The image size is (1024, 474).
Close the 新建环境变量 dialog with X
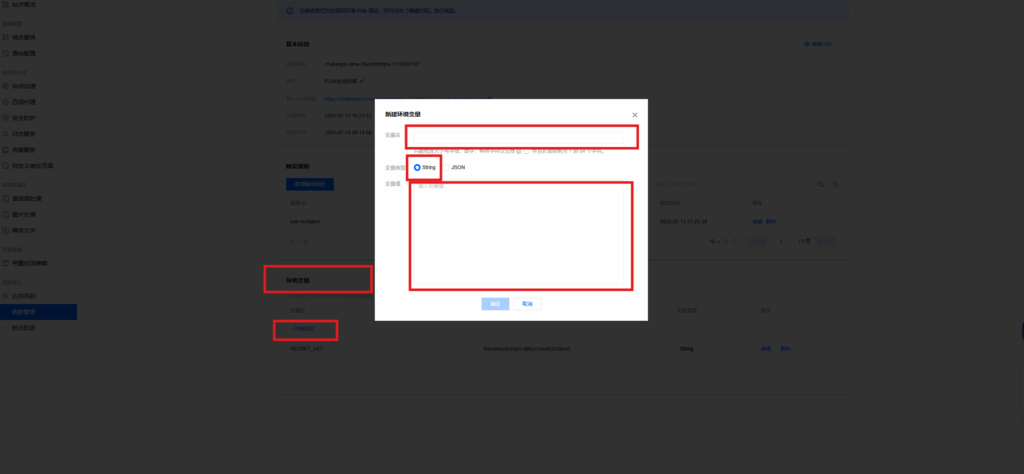(x=634, y=115)
